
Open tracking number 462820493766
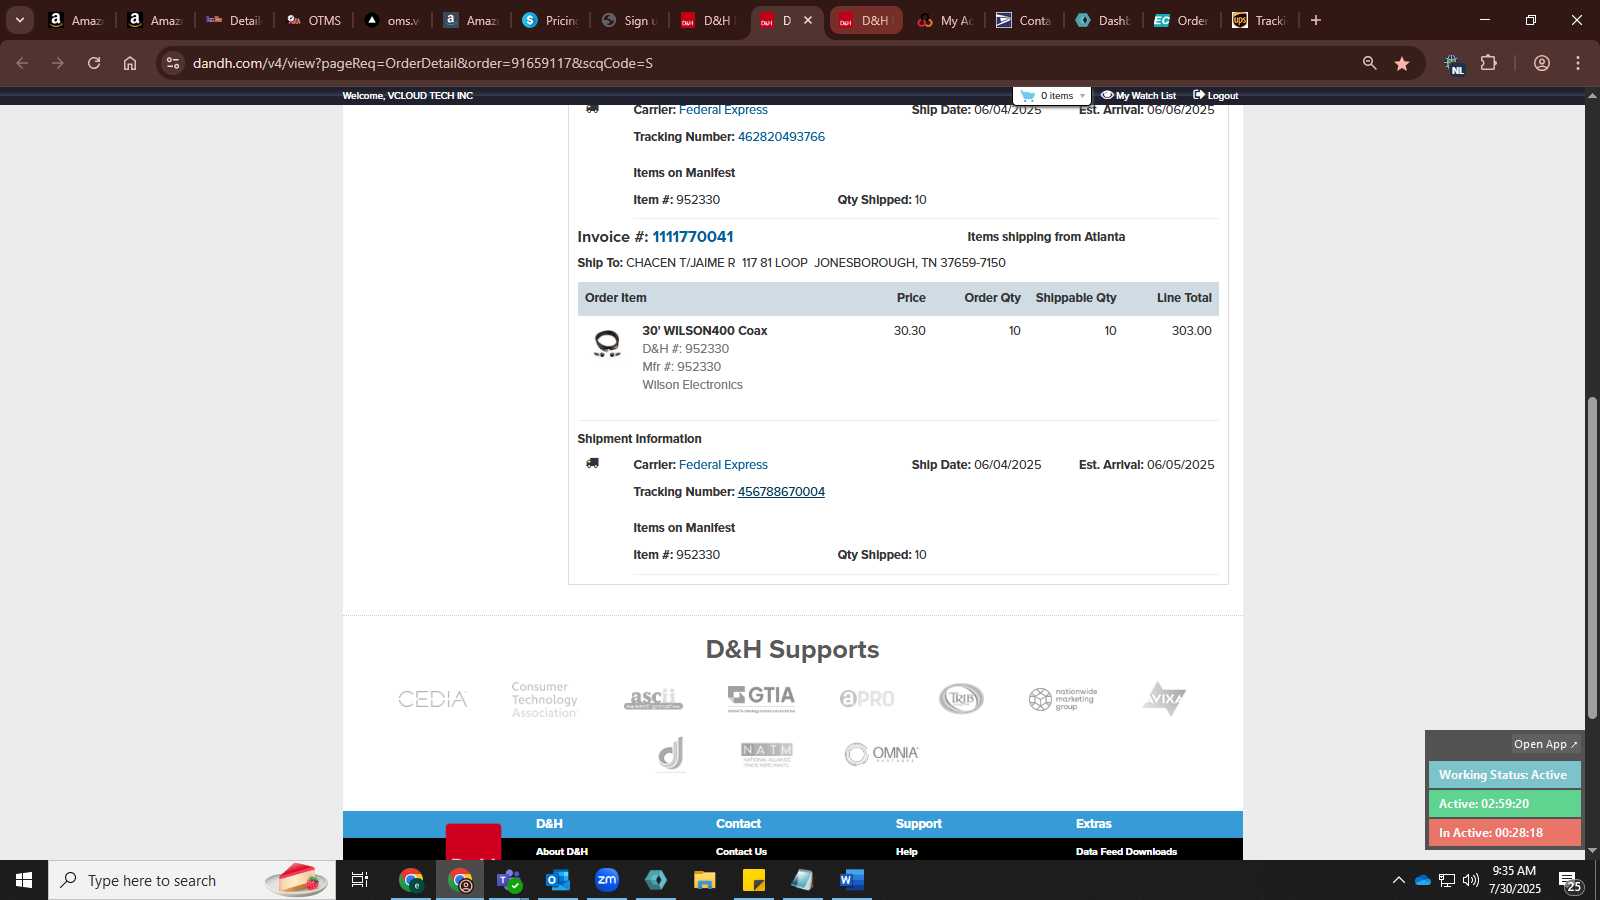[x=781, y=137]
